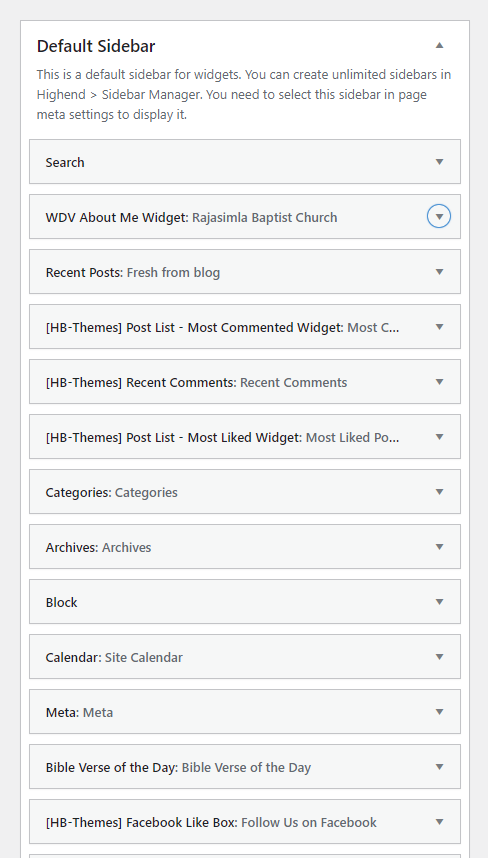Click the Default Sidebar heading
Viewport: 488px width, 858px height.
(x=96, y=46)
